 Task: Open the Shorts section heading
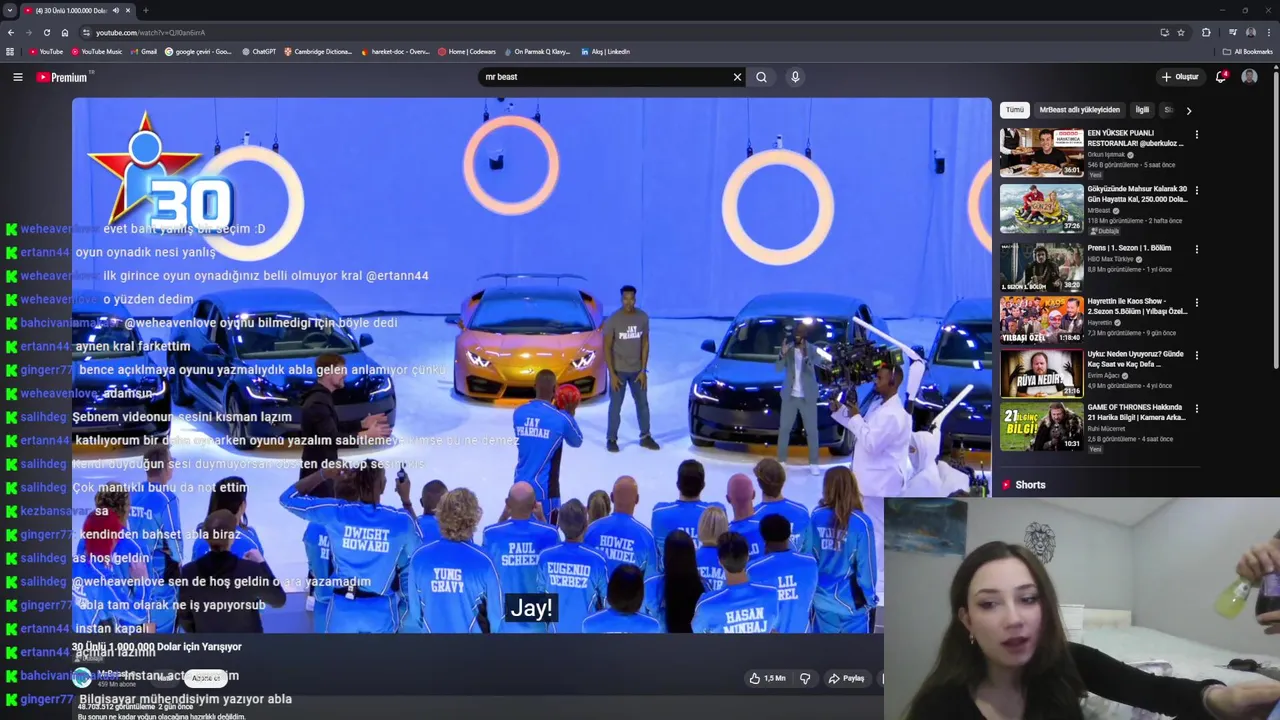click(x=1024, y=485)
